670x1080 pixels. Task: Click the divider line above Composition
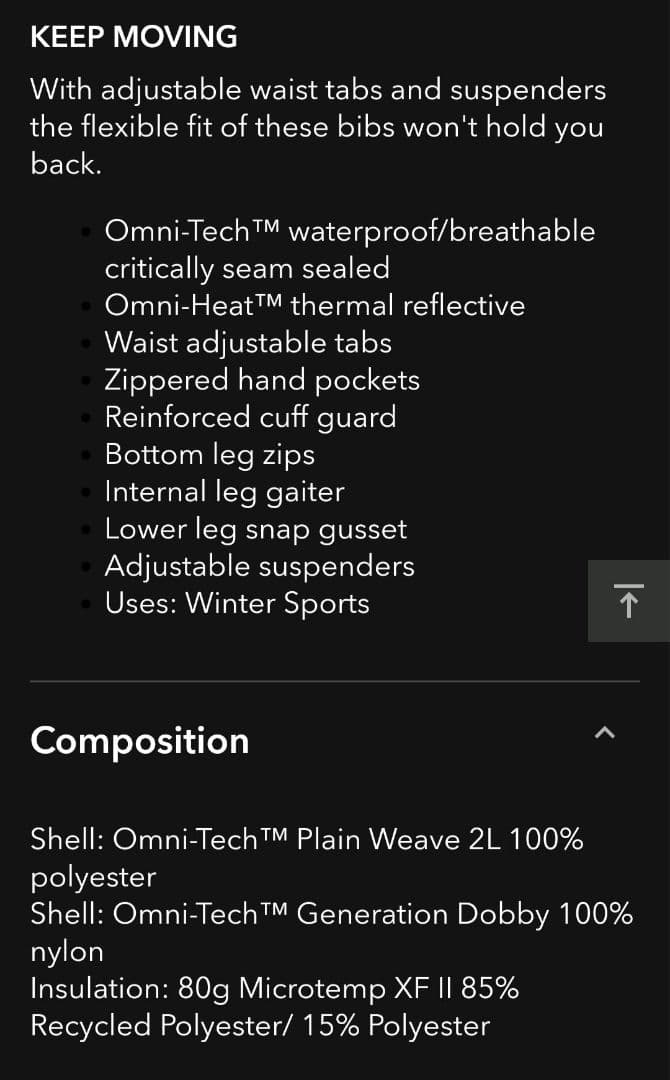pos(334,681)
